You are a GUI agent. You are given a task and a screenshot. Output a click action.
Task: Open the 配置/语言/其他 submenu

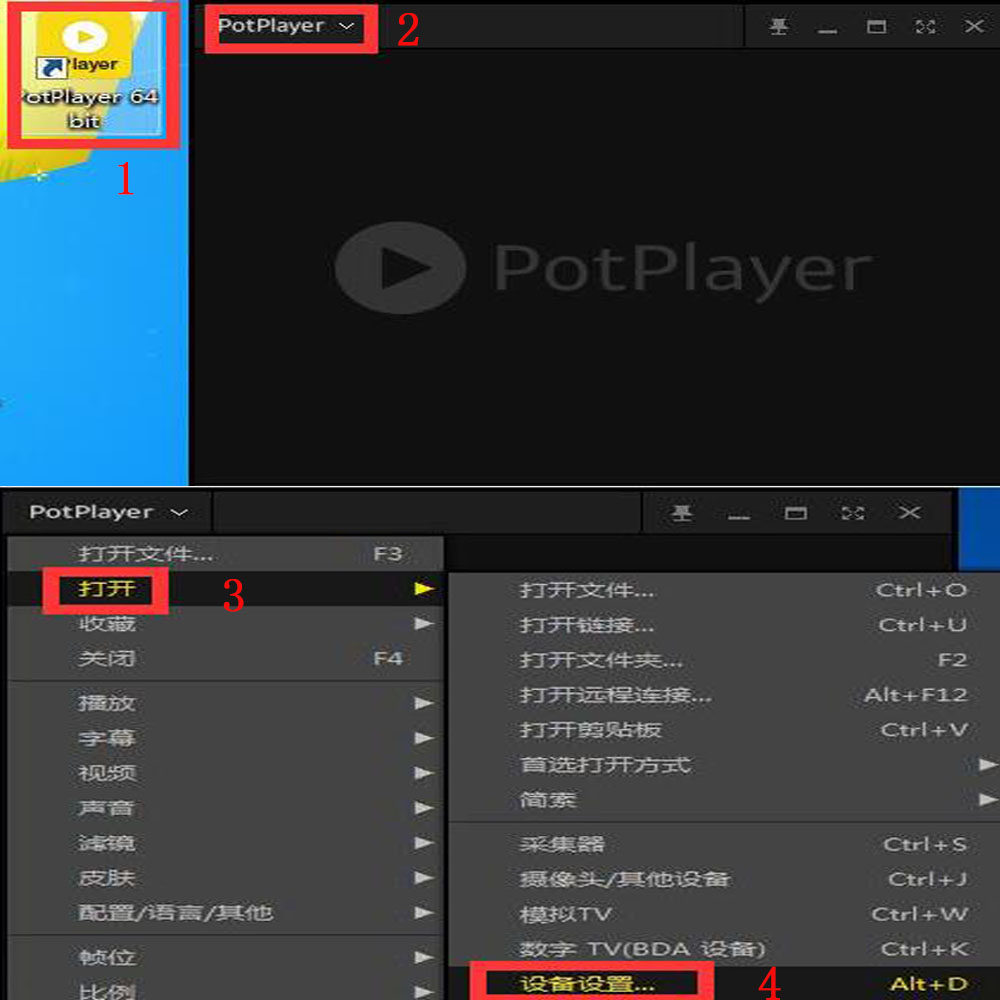tap(226, 913)
